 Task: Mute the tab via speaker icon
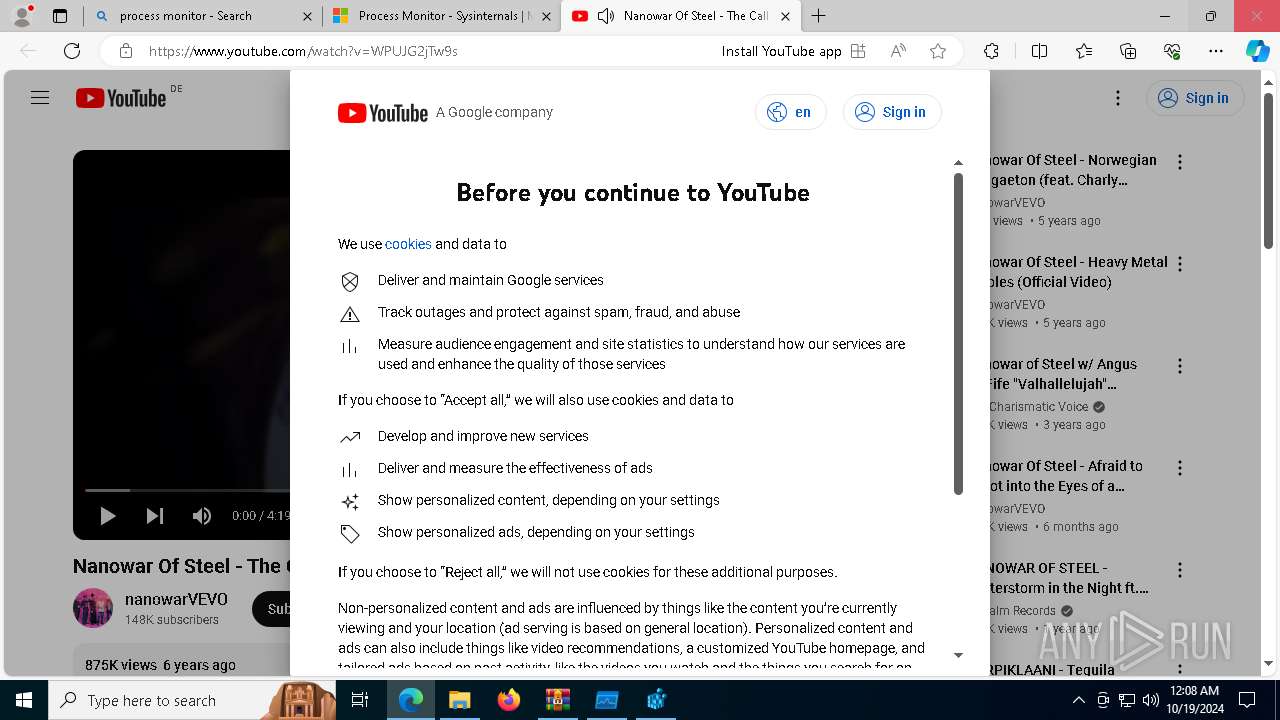click(605, 16)
